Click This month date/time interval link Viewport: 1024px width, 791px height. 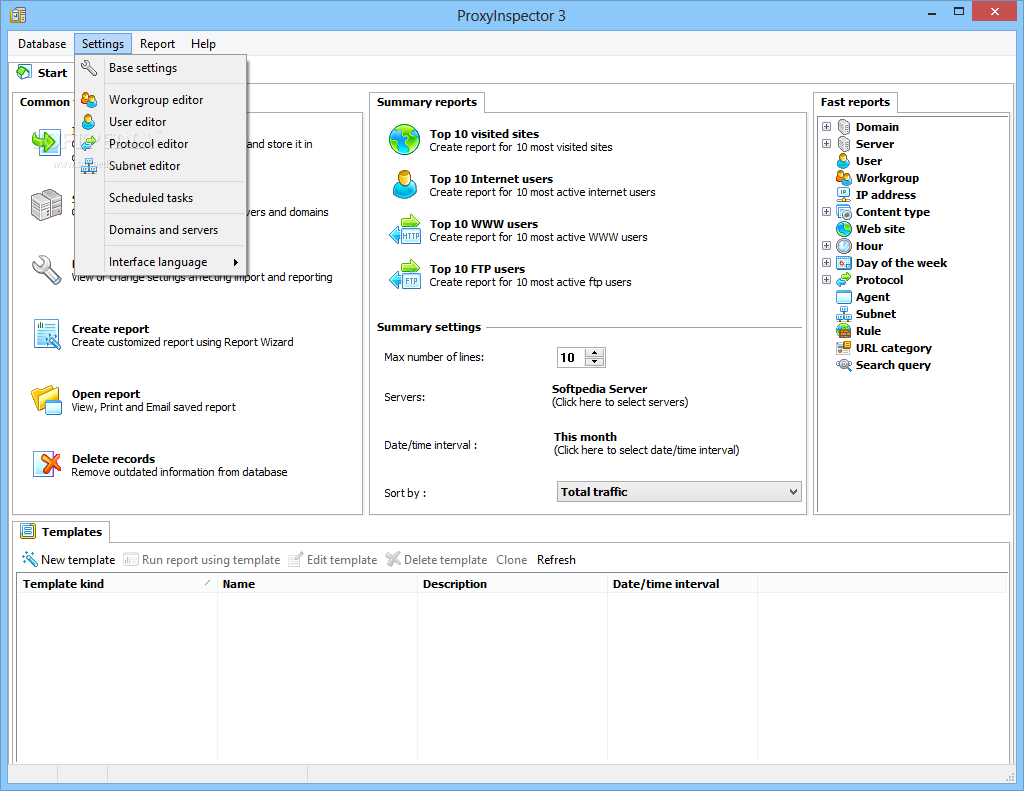585,437
